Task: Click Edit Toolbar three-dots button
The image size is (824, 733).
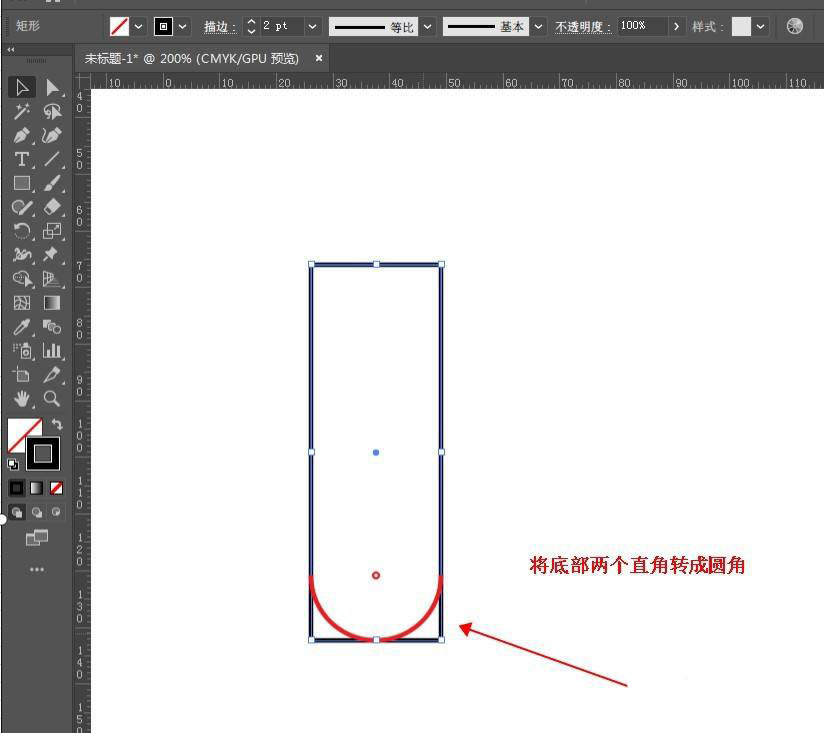Action: click(x=37, y=570)
